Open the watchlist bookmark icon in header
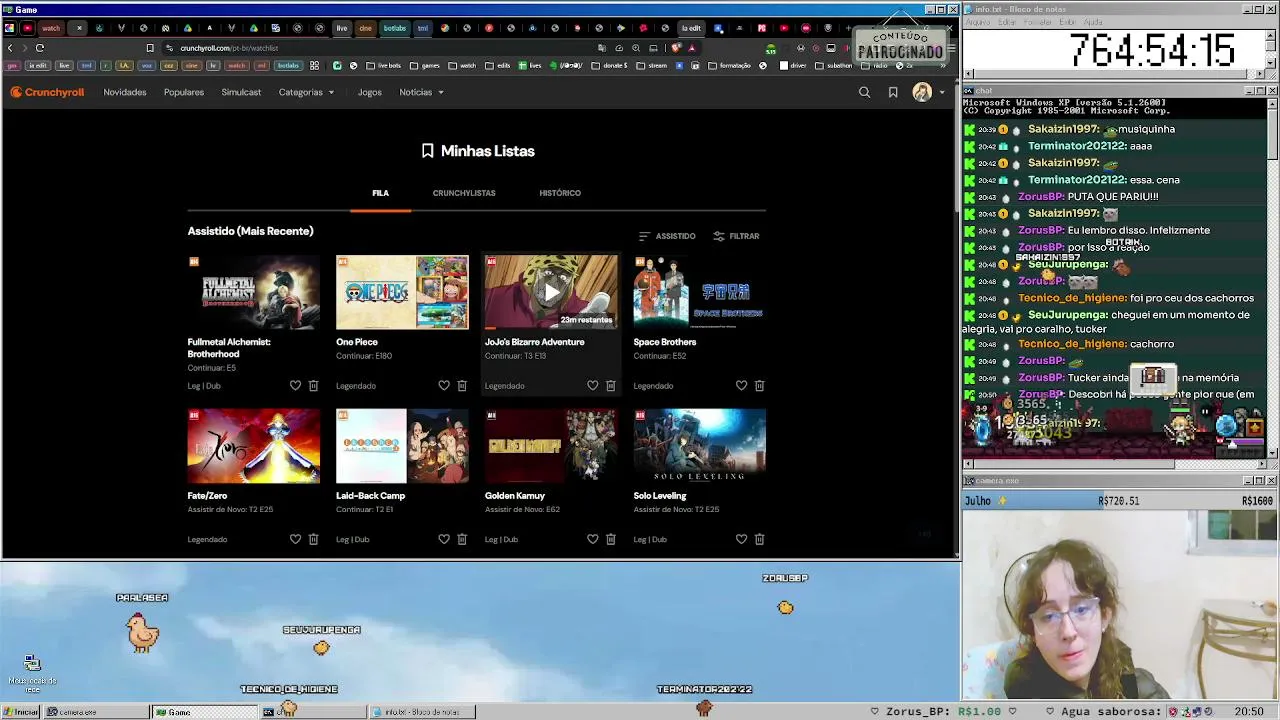Viewport: 1280px width, 720px height. 893,92
